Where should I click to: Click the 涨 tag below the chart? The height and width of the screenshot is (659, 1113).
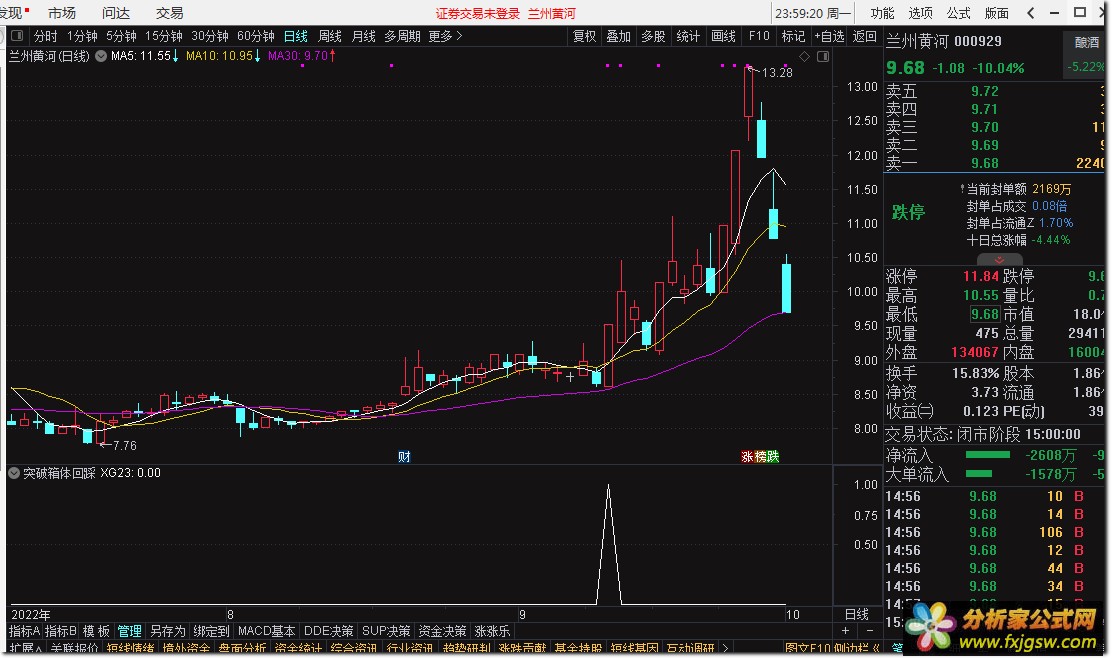(747, 457)
